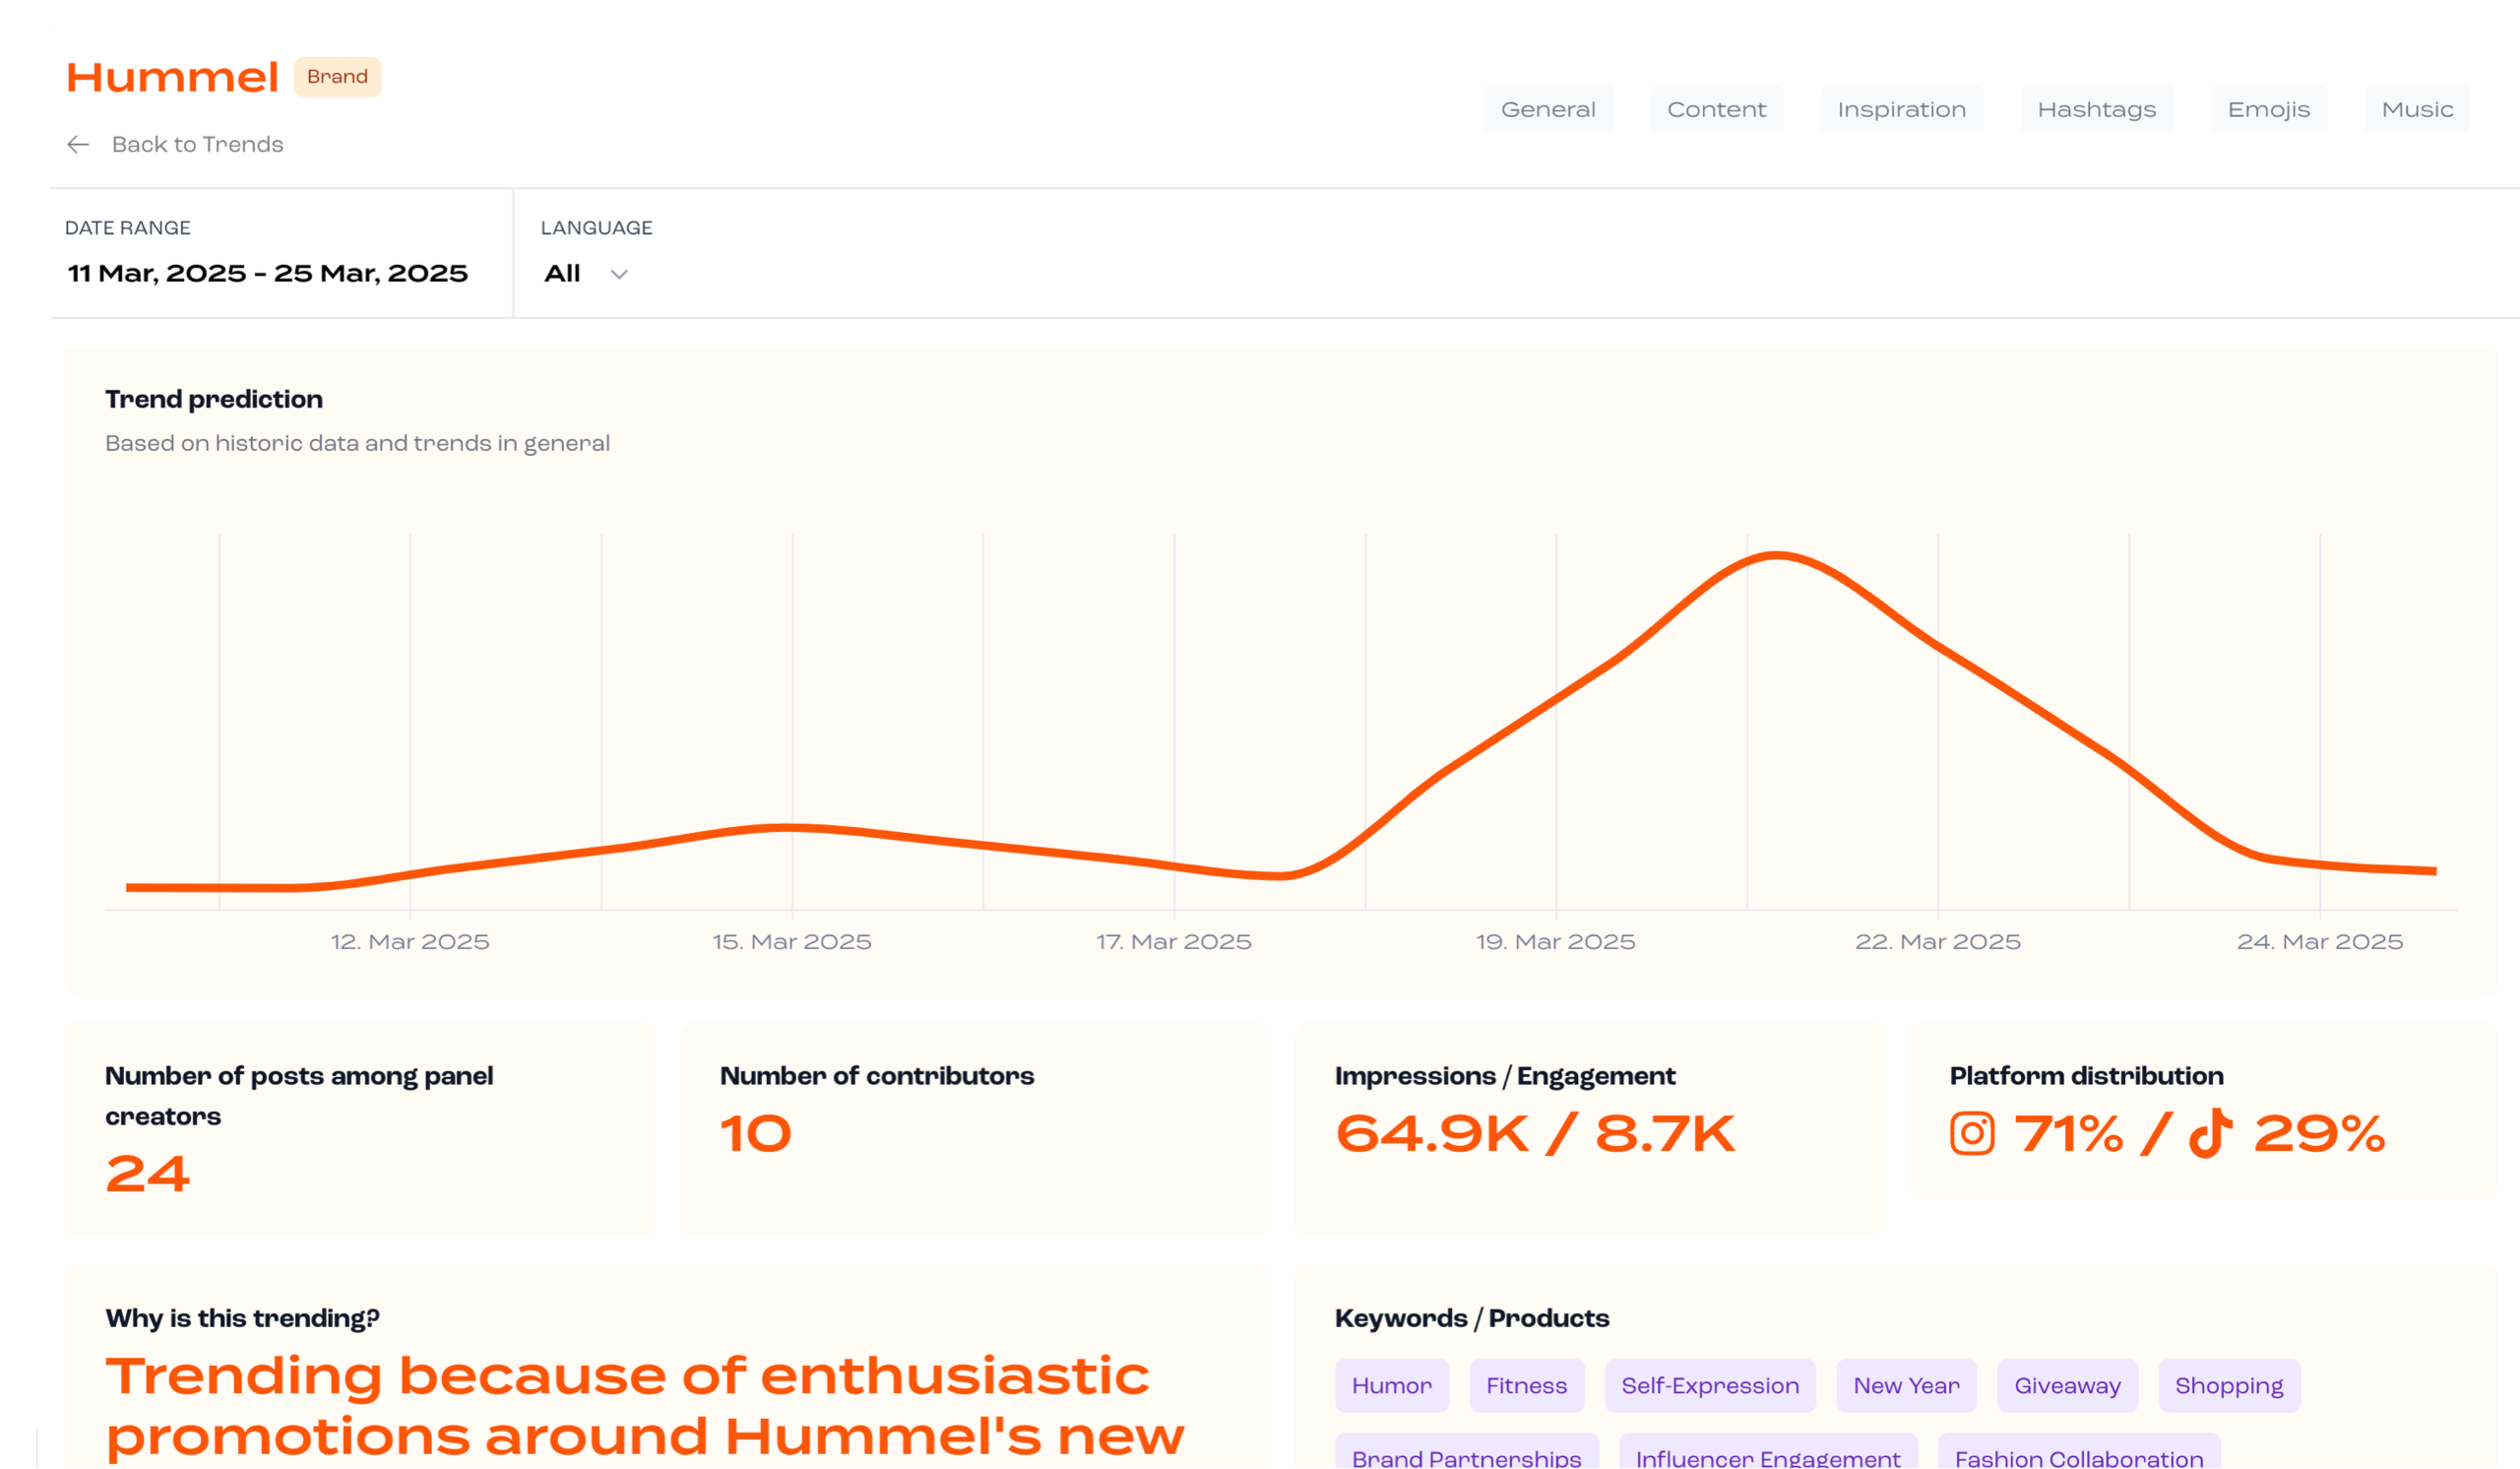Click the Back to Trends link
Screen dimensions: 2520x1469
(197, 145)
